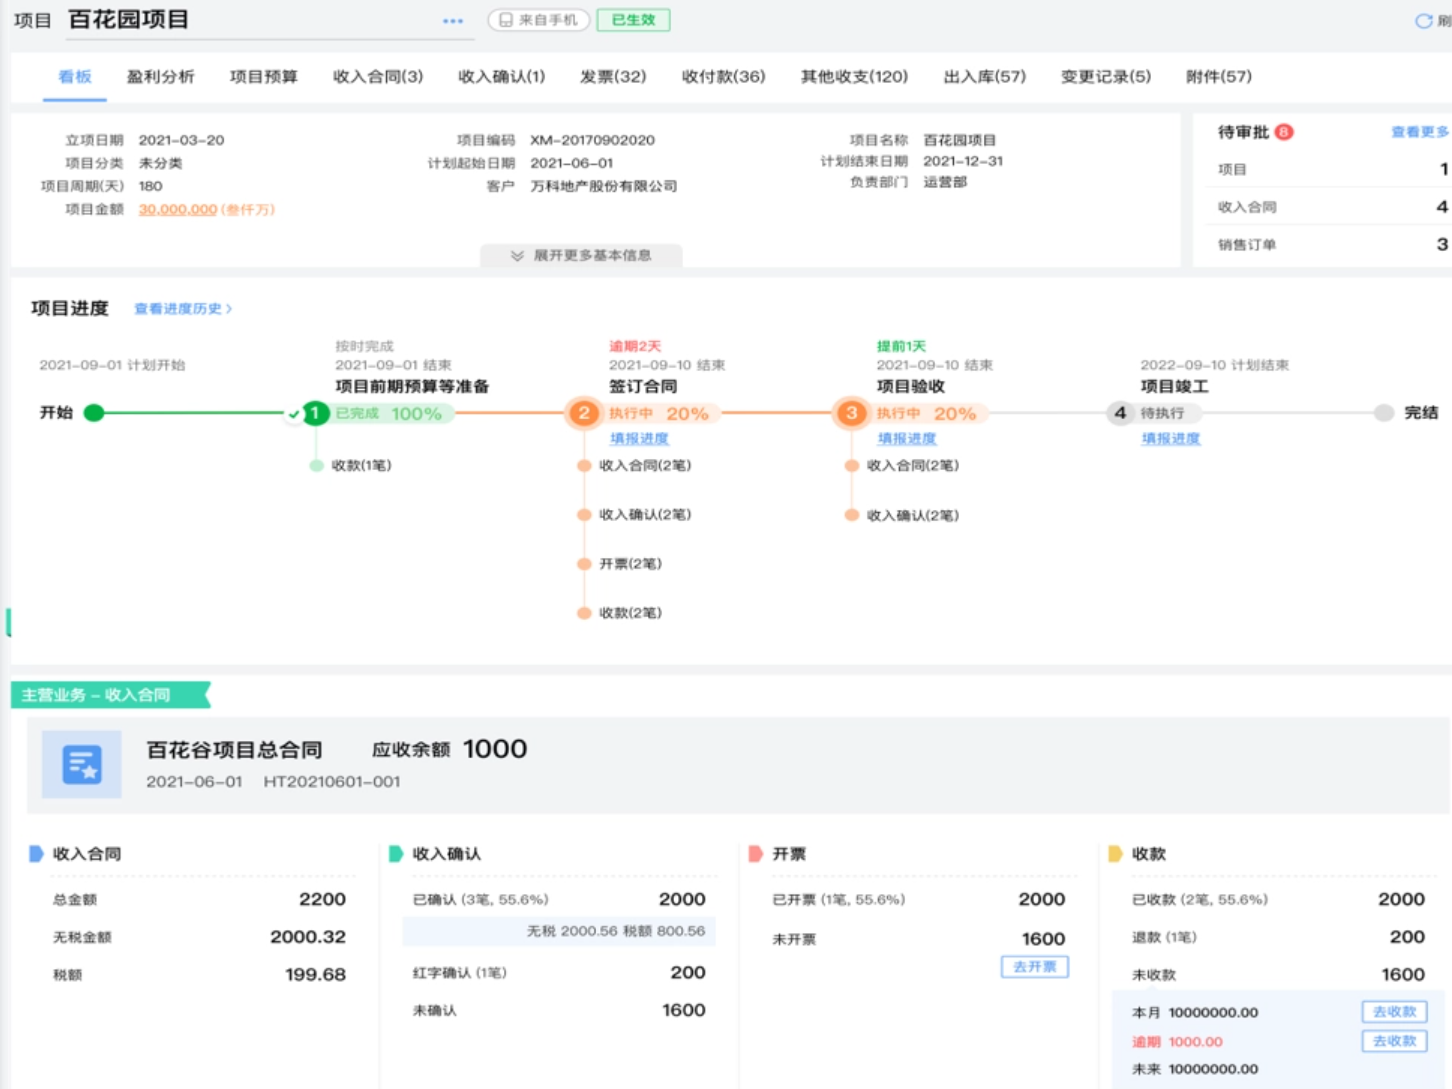This screenshot has height=1089, width=1452.
Task: Click the gray 完结 end node
Action: (x=1384, y=413)
